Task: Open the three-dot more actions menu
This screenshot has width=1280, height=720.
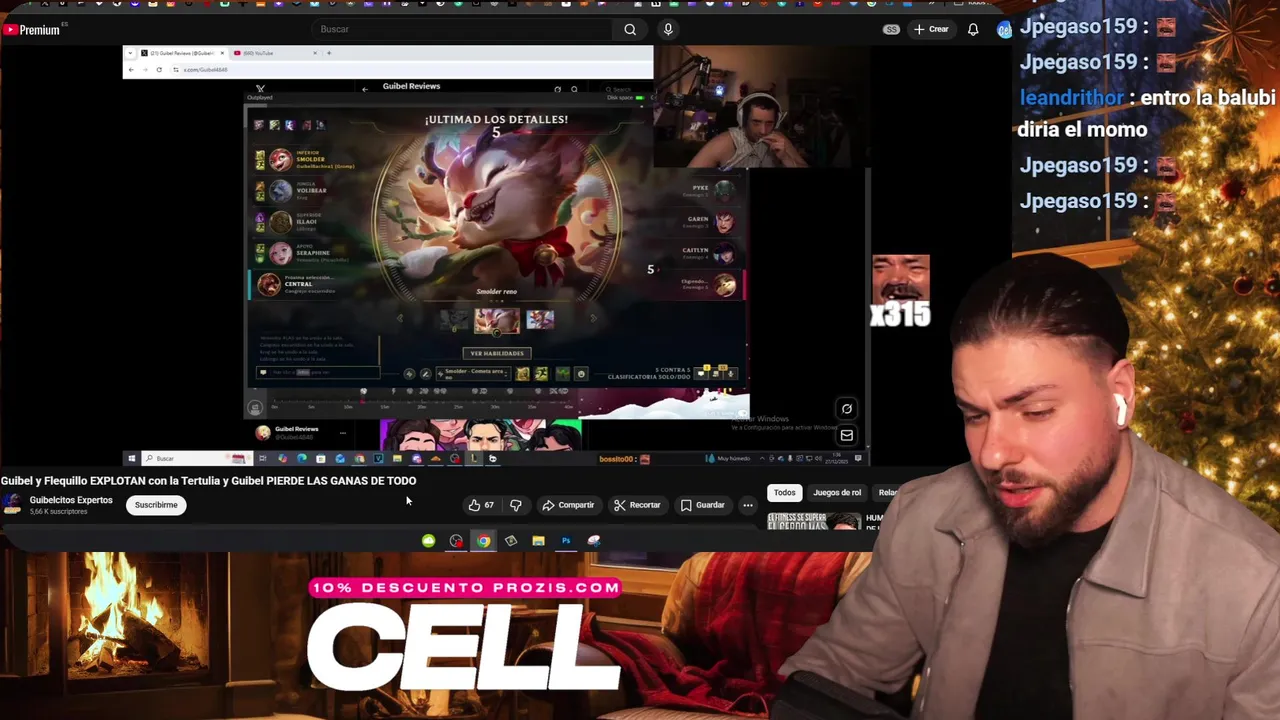Action: tap(747, 505)
